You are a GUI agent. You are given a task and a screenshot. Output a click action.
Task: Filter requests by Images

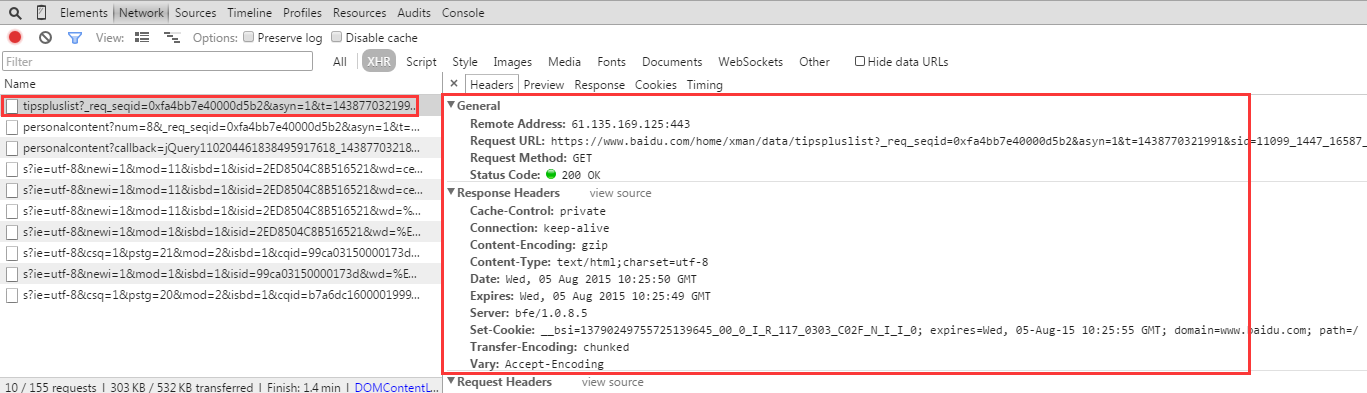[x=512, y=61]
